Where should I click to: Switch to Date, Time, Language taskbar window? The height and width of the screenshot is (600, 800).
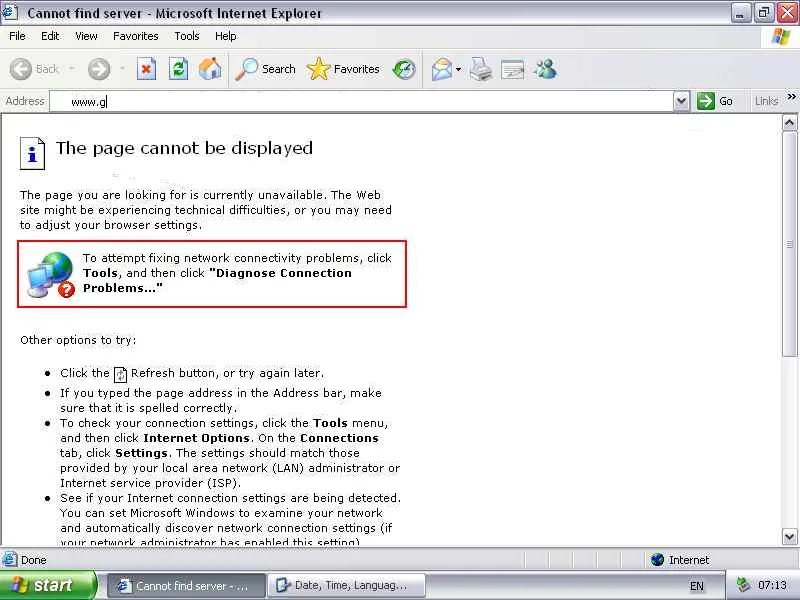347,585
